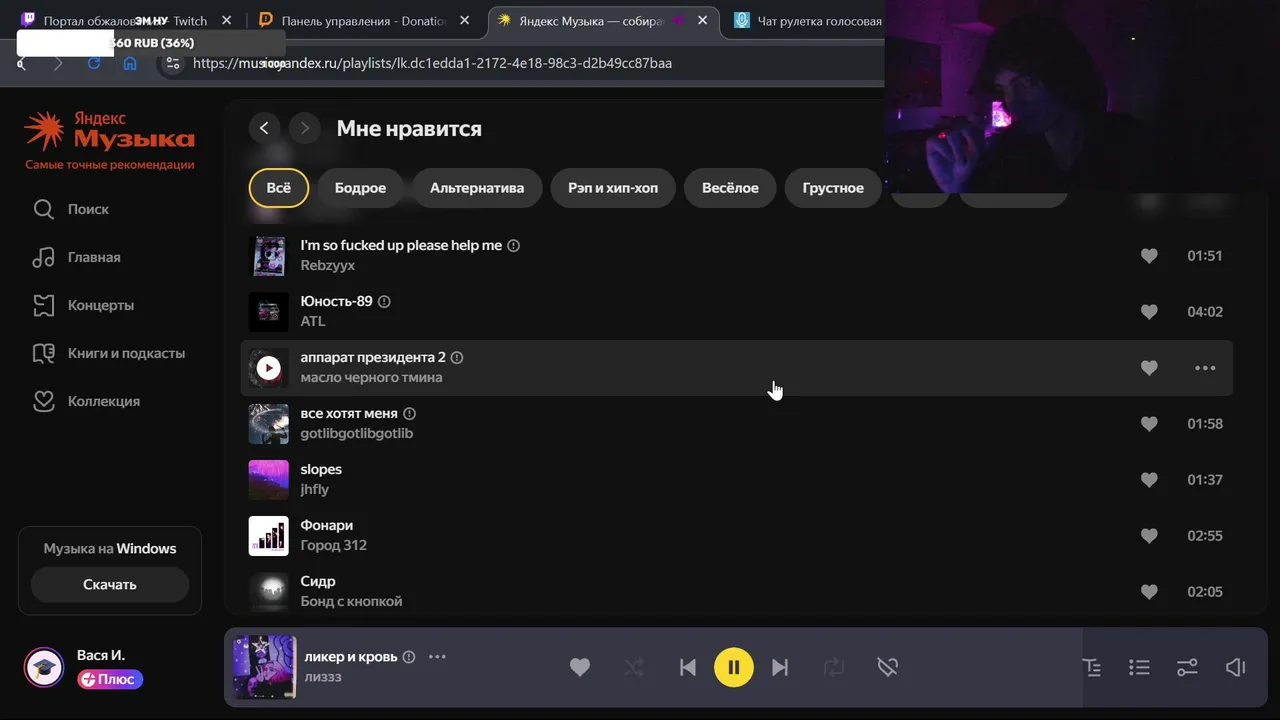Open lyrics view icon in player
The image size is (1280, 720).
(1091, 667)
